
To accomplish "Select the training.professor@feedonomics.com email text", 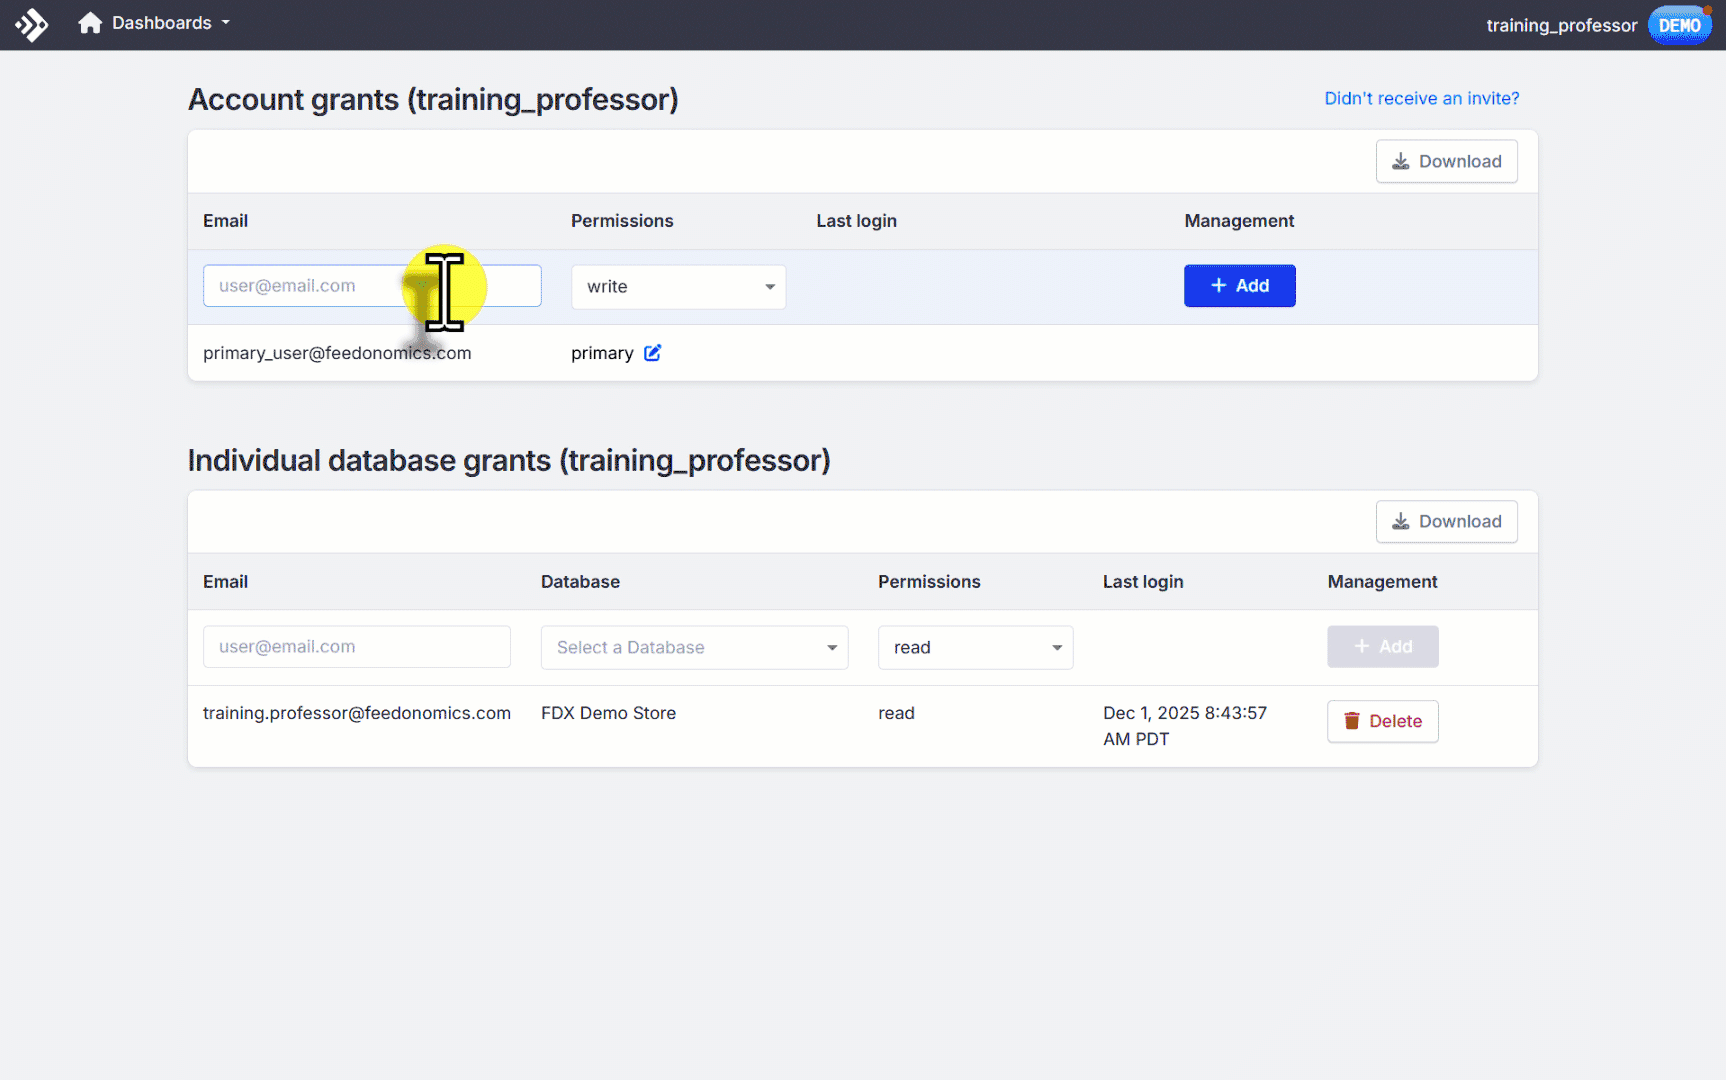I will [x=357, y=713].
